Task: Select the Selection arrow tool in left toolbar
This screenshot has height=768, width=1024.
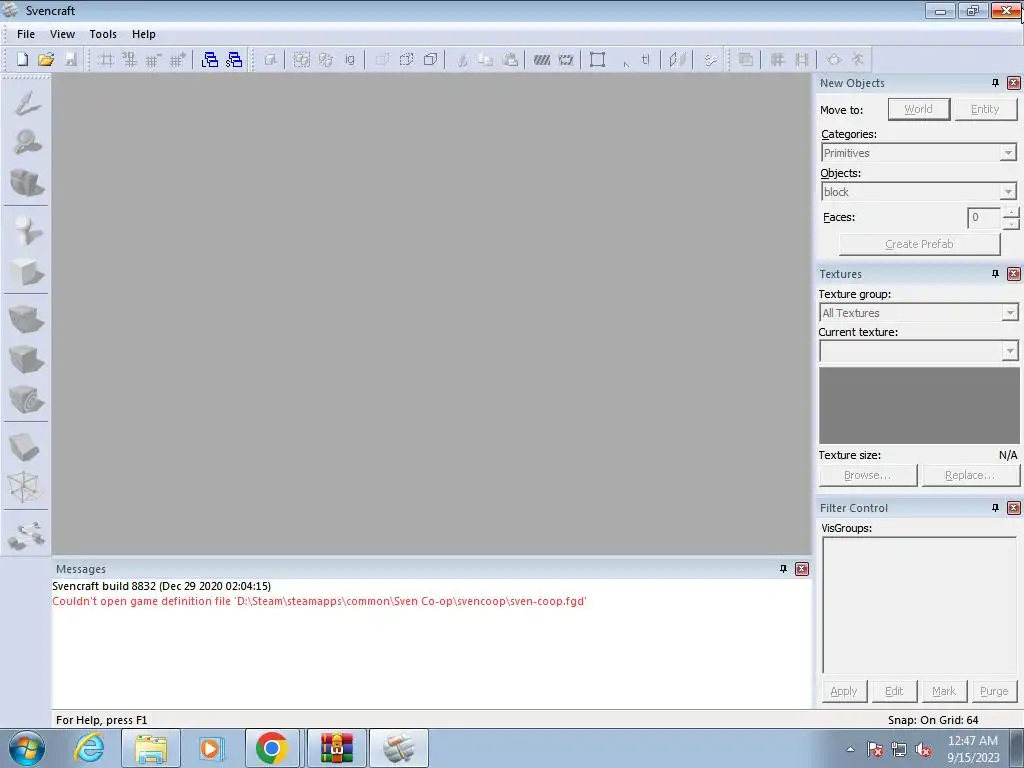Action: pos(26,104)
